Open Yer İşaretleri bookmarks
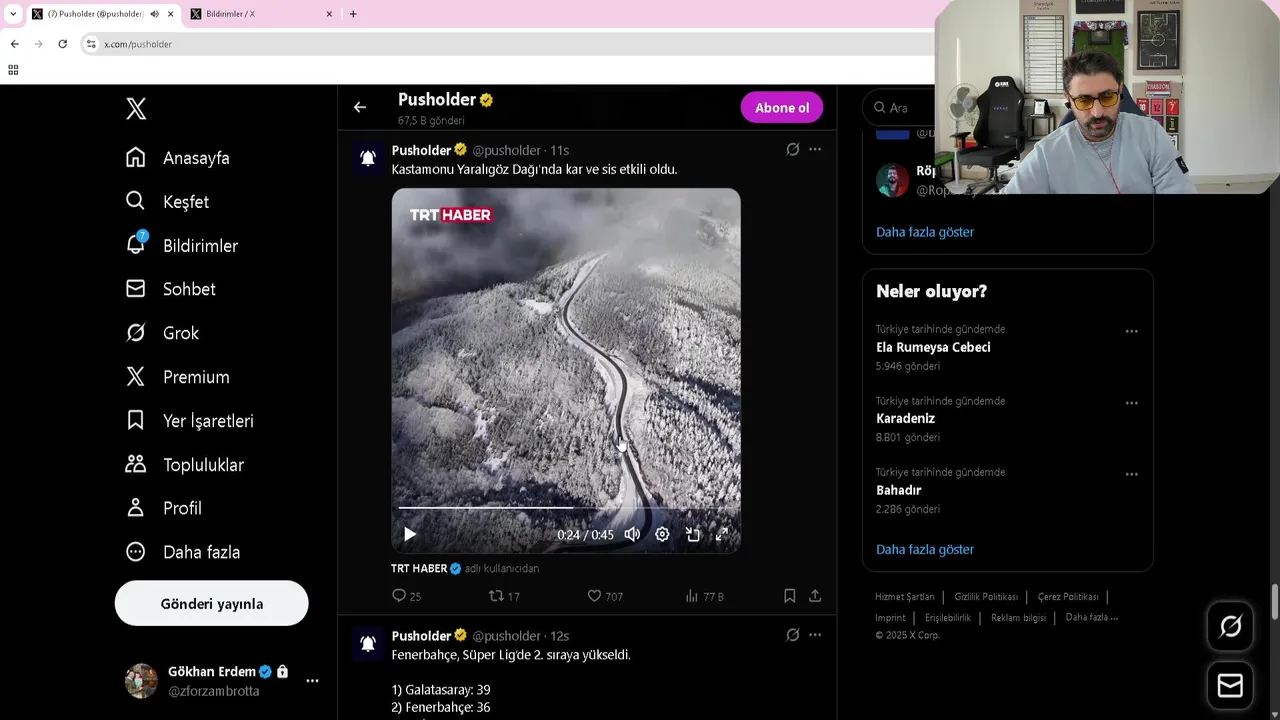The height and width of the screenshot is (720, 1280). [x=190, y=421]
